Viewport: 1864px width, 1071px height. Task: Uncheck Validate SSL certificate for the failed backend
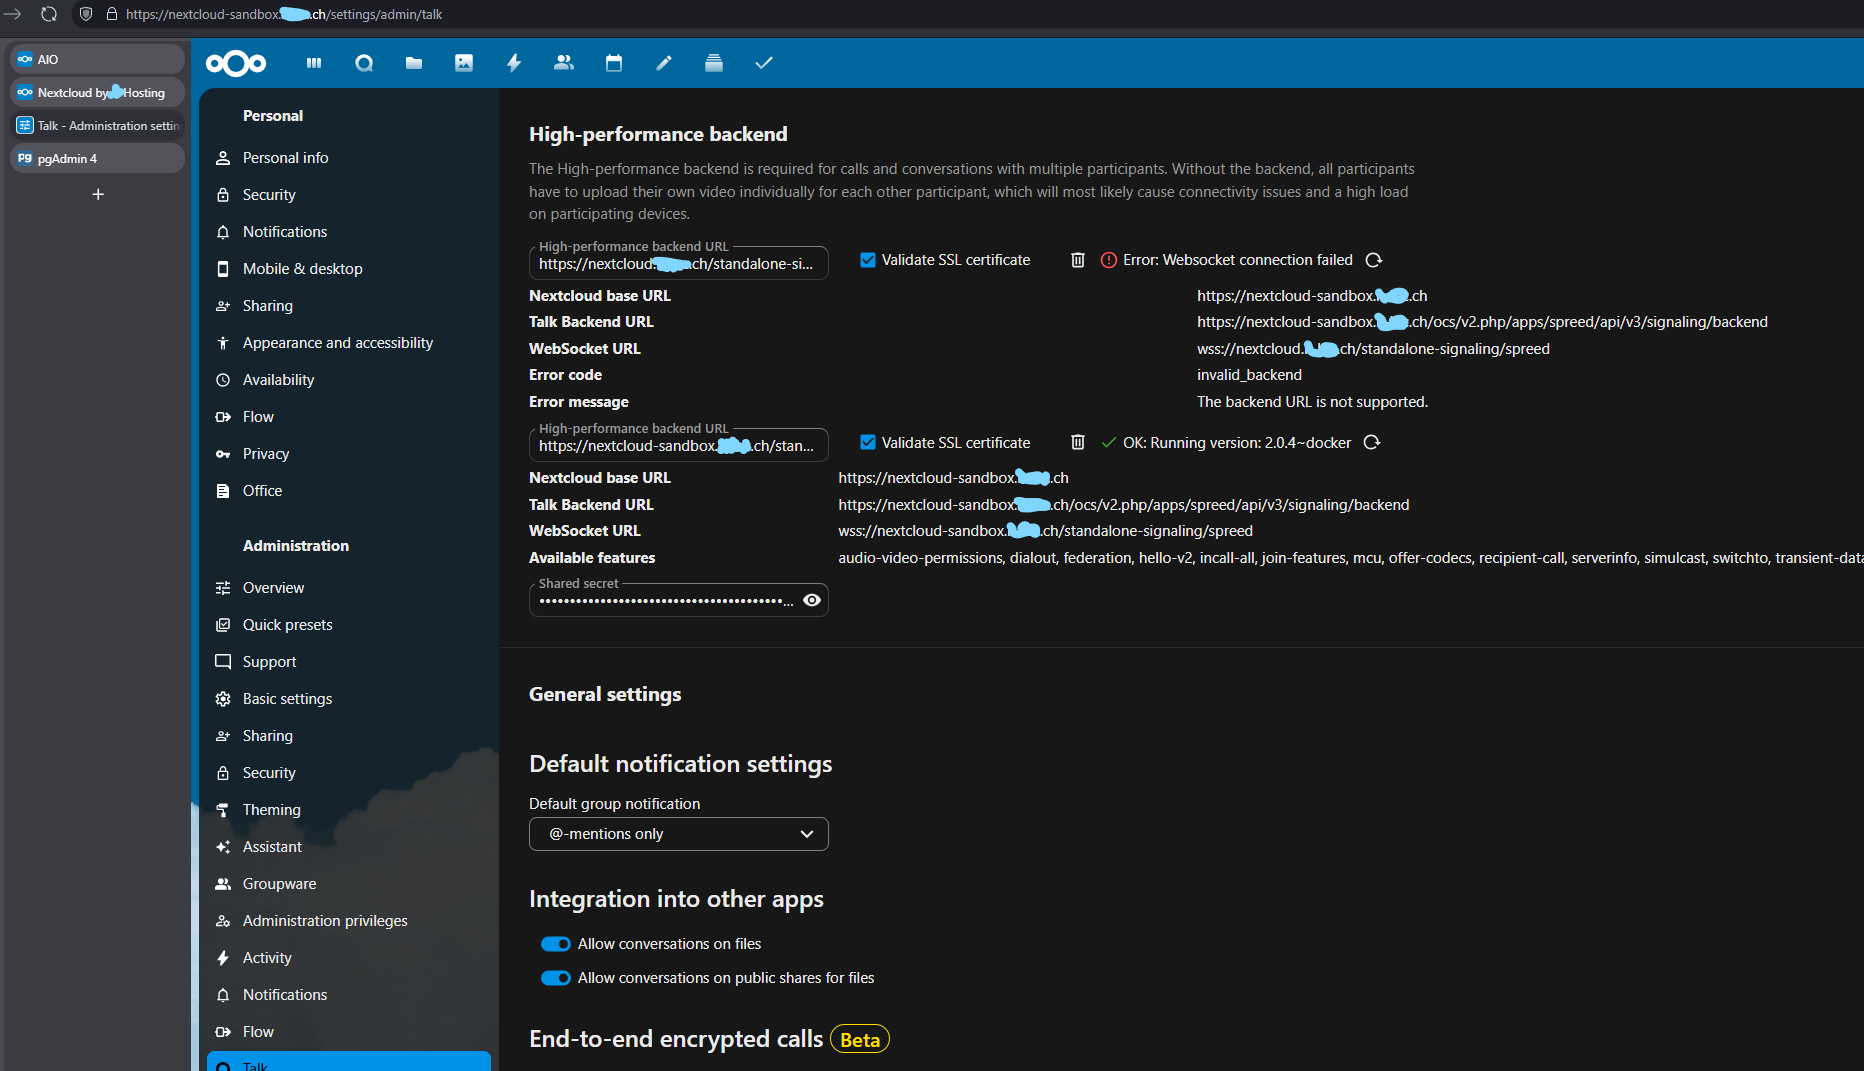click(868, 260)
